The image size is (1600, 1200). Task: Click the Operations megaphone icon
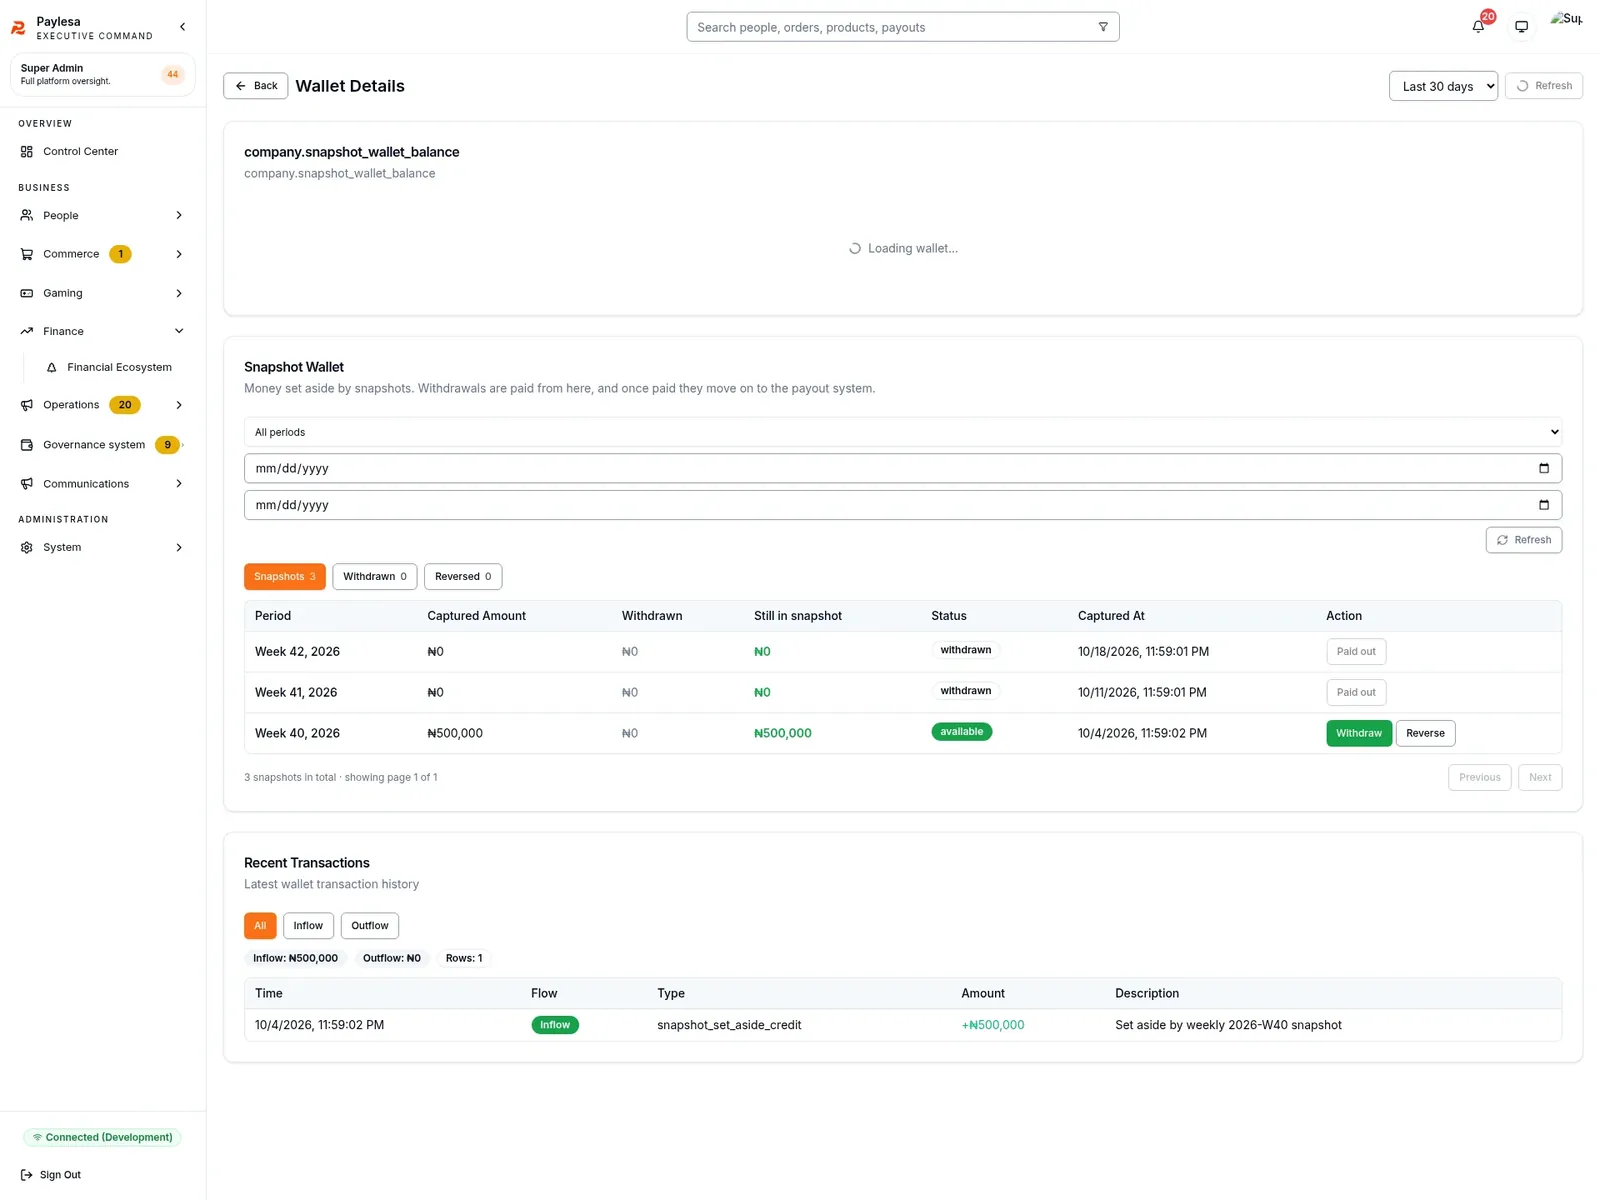pyautogui.click(x=27, y=405)
